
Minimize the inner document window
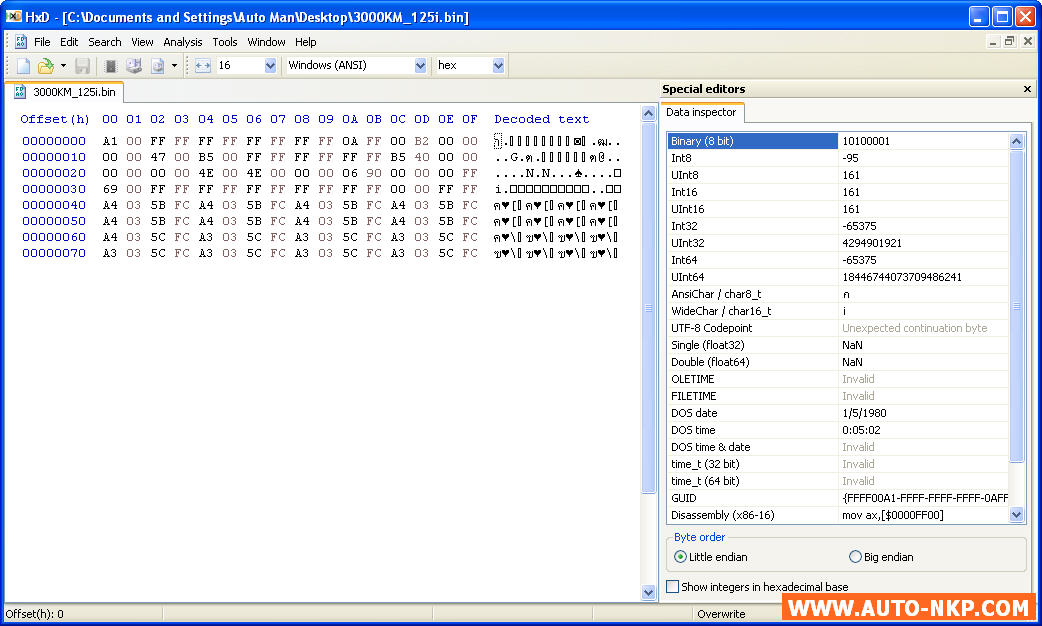(993, 41)
